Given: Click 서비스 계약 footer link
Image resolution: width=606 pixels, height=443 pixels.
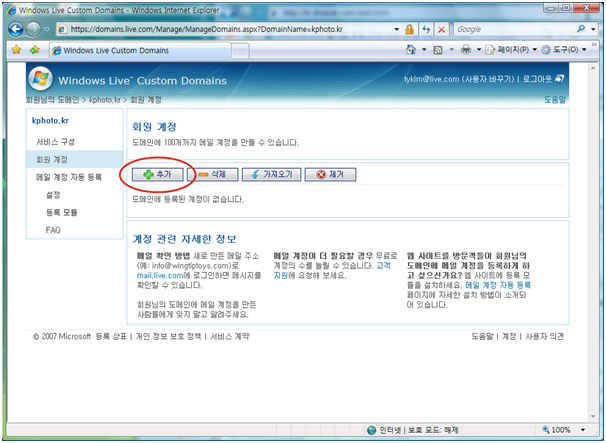Looking at the screenshot, I should tap(230, 336).
